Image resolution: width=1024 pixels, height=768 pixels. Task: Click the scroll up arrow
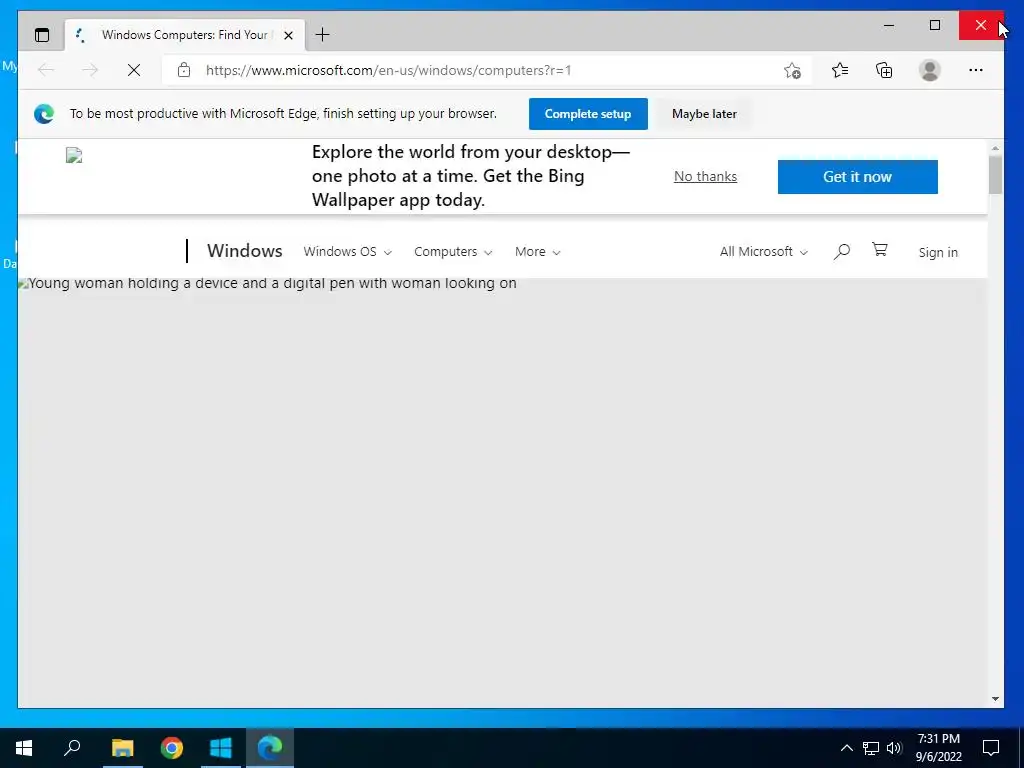click(995, 148)
